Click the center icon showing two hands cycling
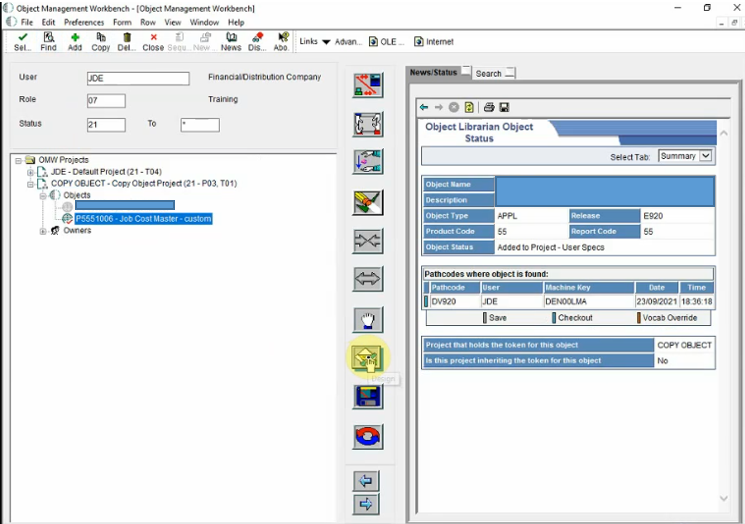The width and height of the screenshot is (745, 524). coord(368,124)
